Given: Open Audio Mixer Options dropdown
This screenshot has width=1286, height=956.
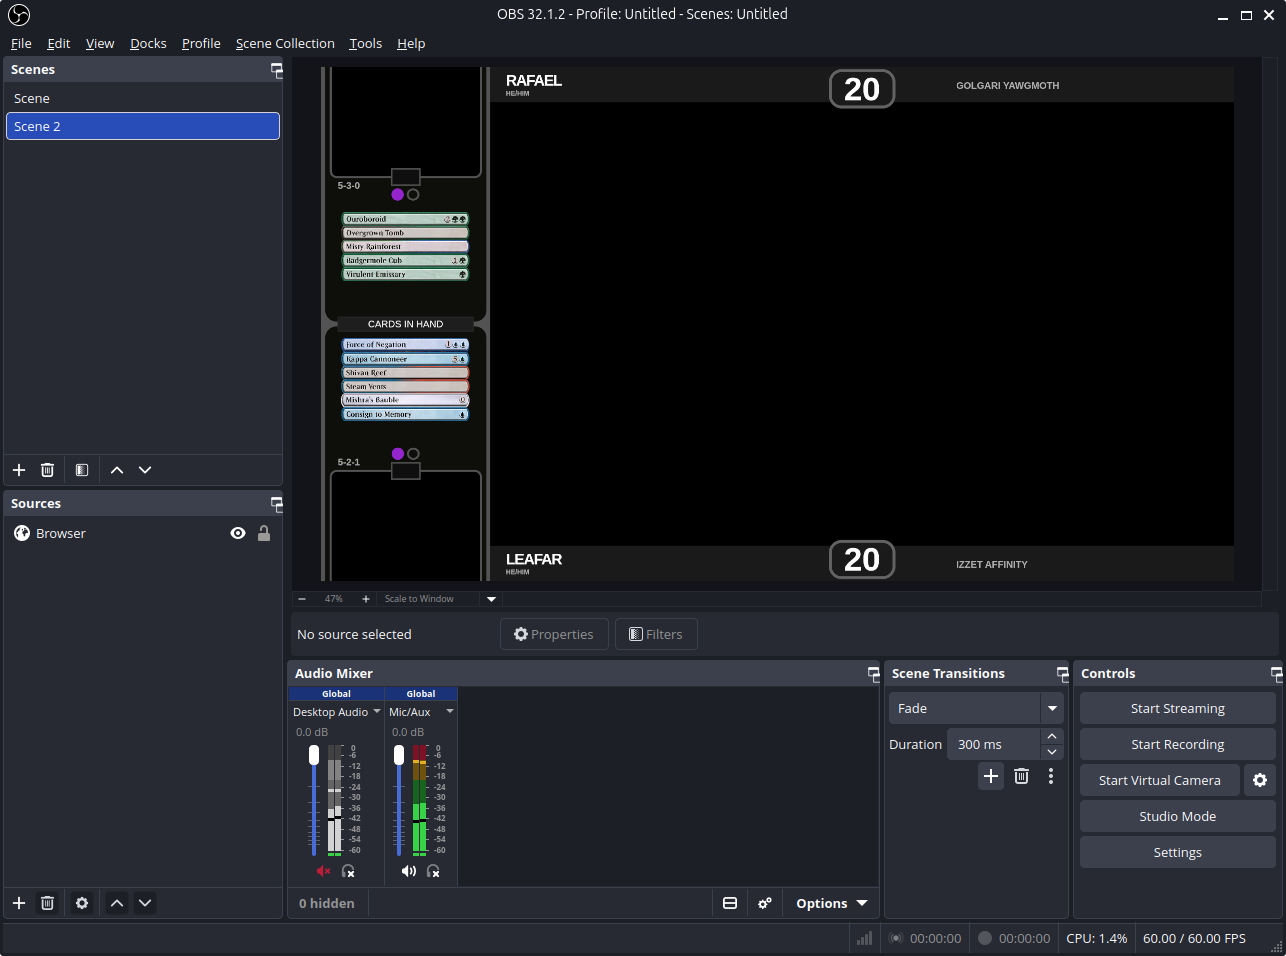Looking at the screenshot, I should 831,903.
